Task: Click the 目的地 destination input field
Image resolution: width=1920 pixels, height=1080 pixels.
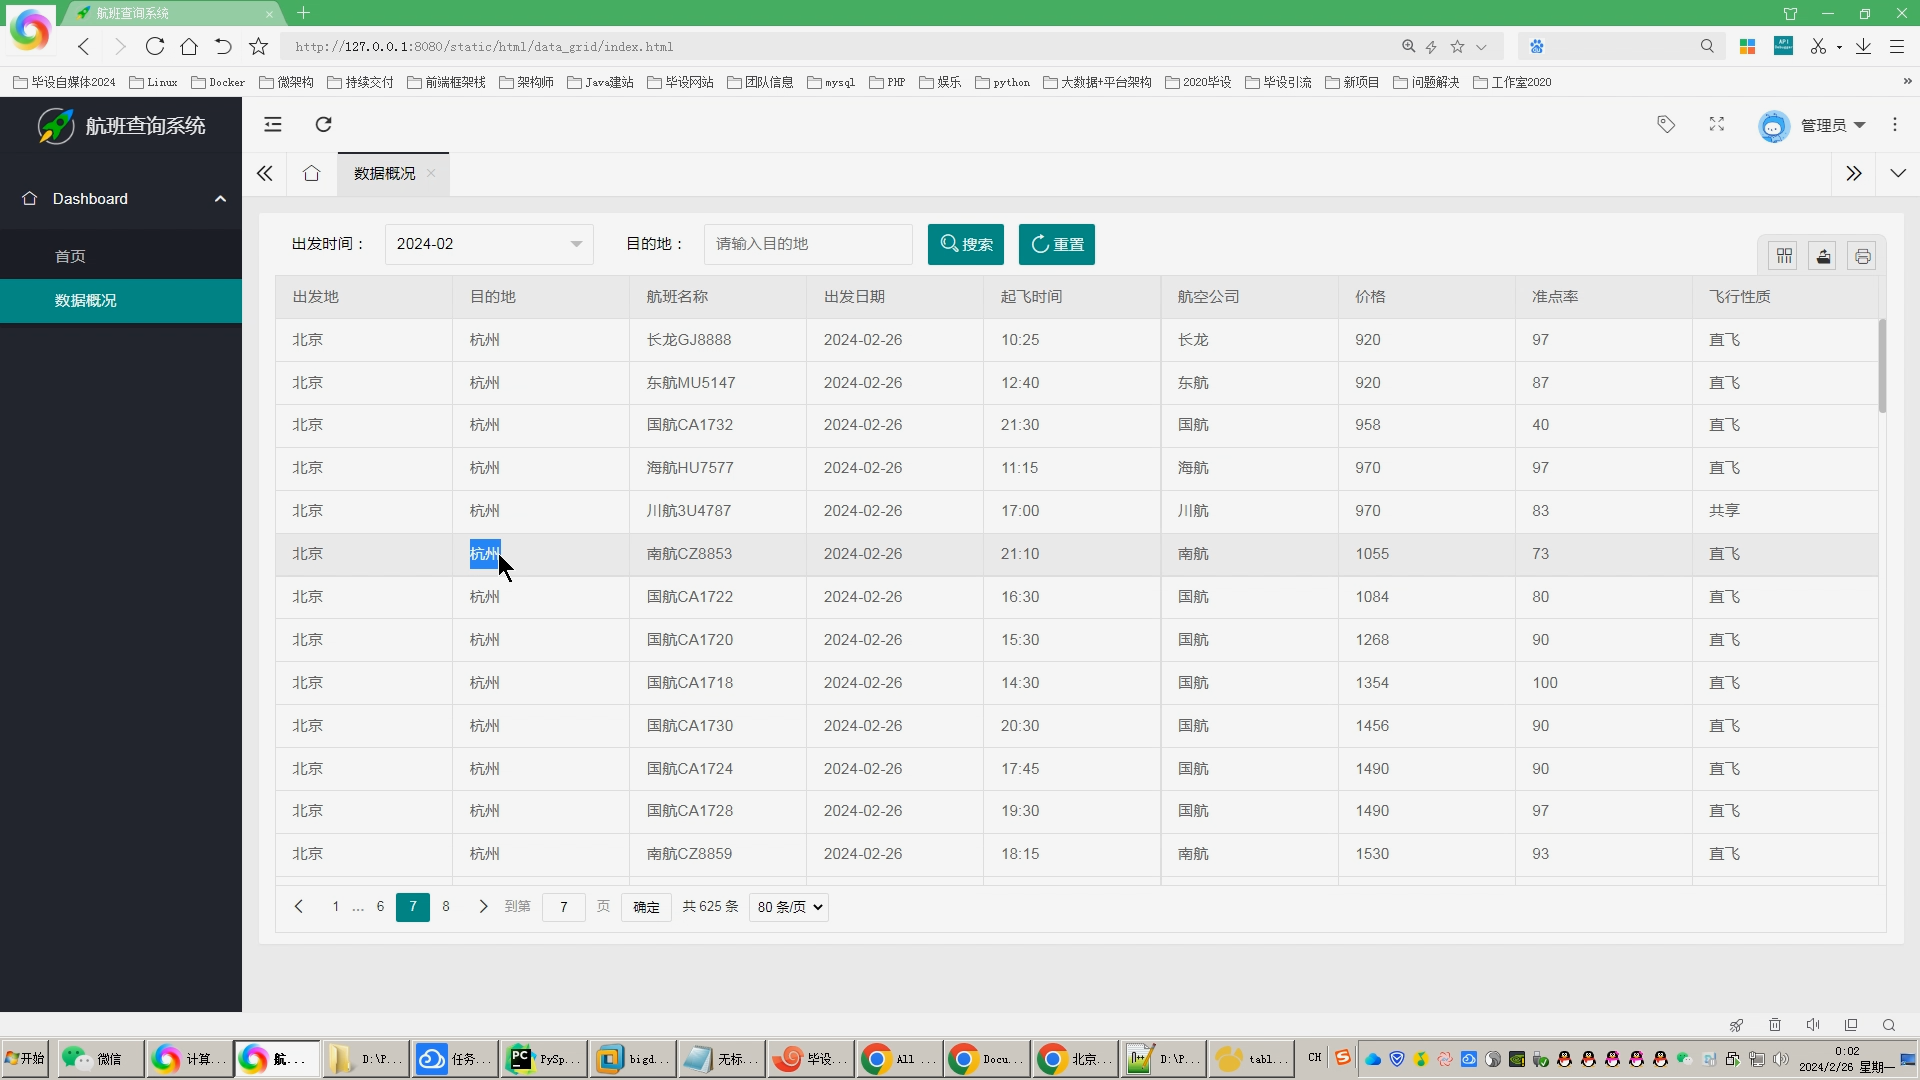Action: tap(807, 244)
